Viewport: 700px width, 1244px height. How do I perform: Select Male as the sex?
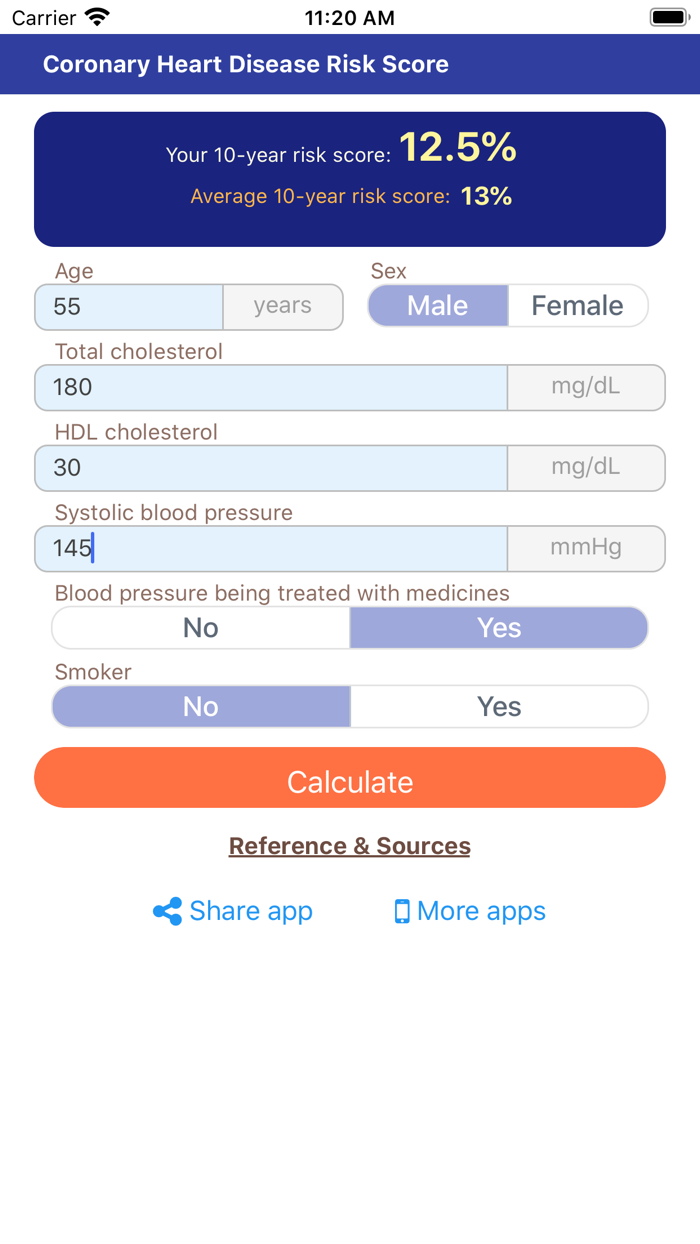click(x=438, y=306)
